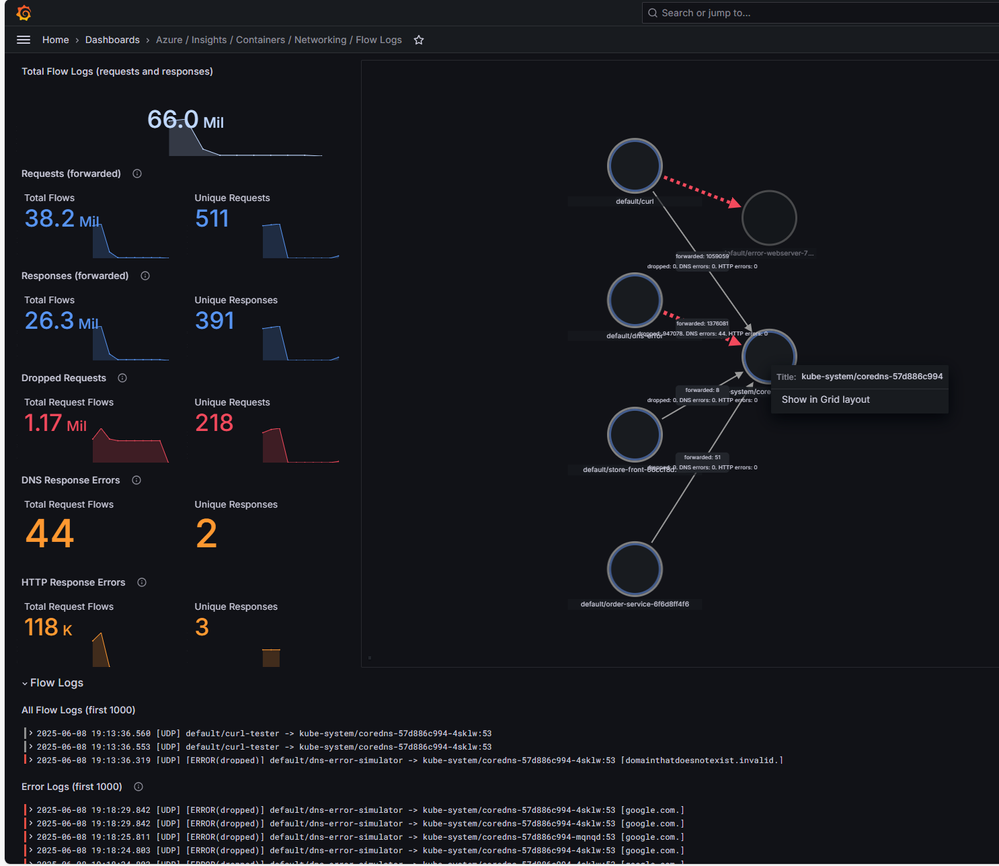999x866 pixels.
Task: Click the Search or jump to field
Action: coord(820,13)
